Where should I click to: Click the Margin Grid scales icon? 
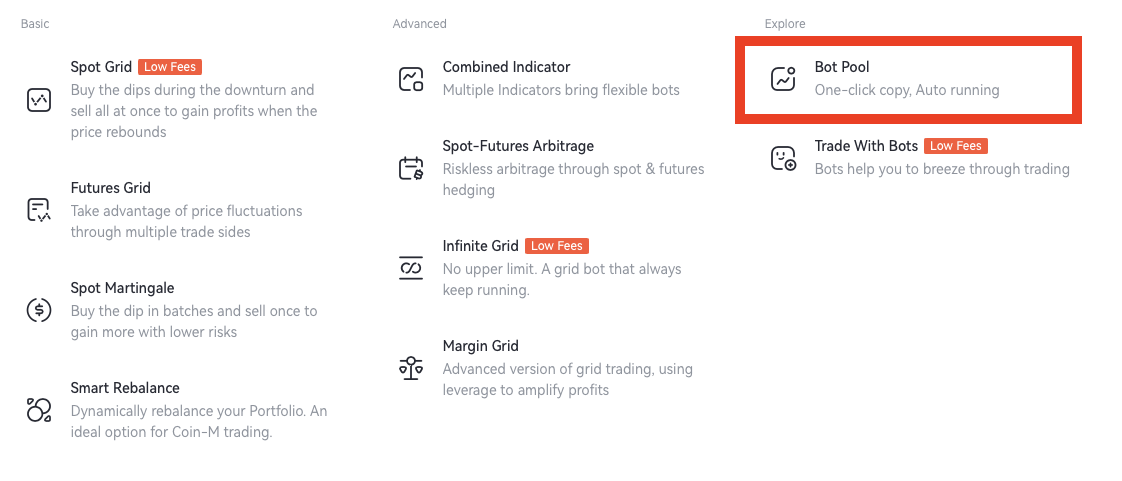(411, 368)
